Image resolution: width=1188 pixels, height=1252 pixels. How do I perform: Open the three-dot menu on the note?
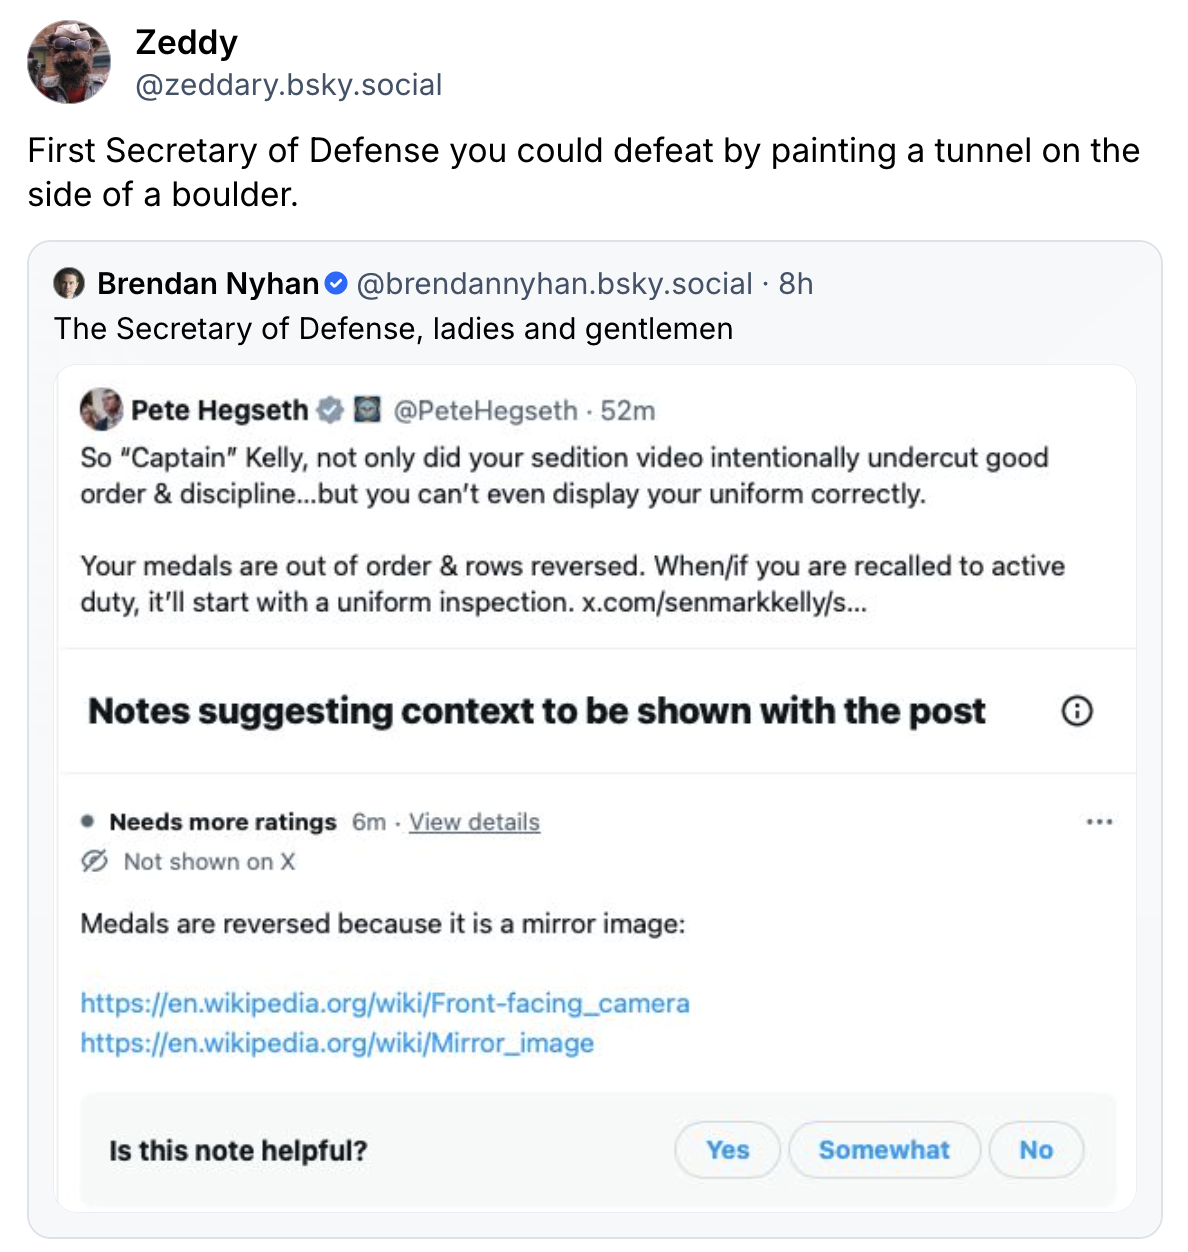click(x=1099, y=822)
